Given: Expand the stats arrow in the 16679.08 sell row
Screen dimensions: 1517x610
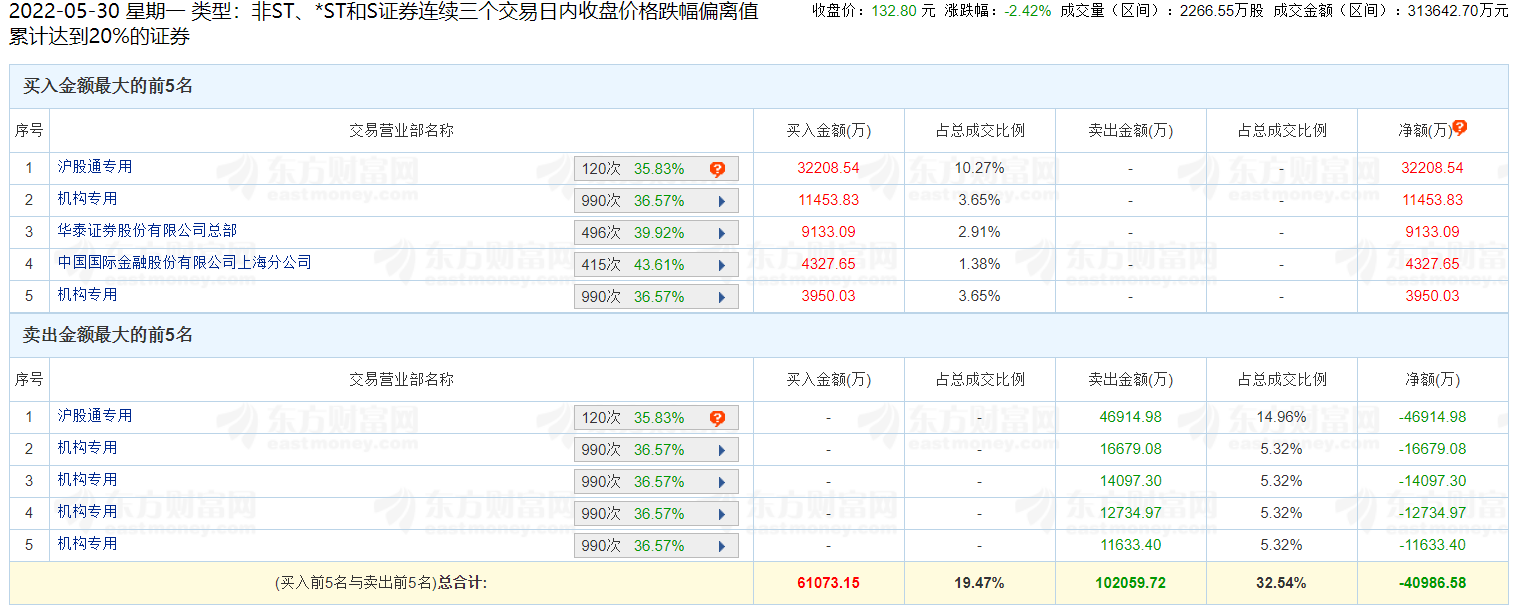Looking at the screenshot, I should pyautogui.click(x=721, y=450).
